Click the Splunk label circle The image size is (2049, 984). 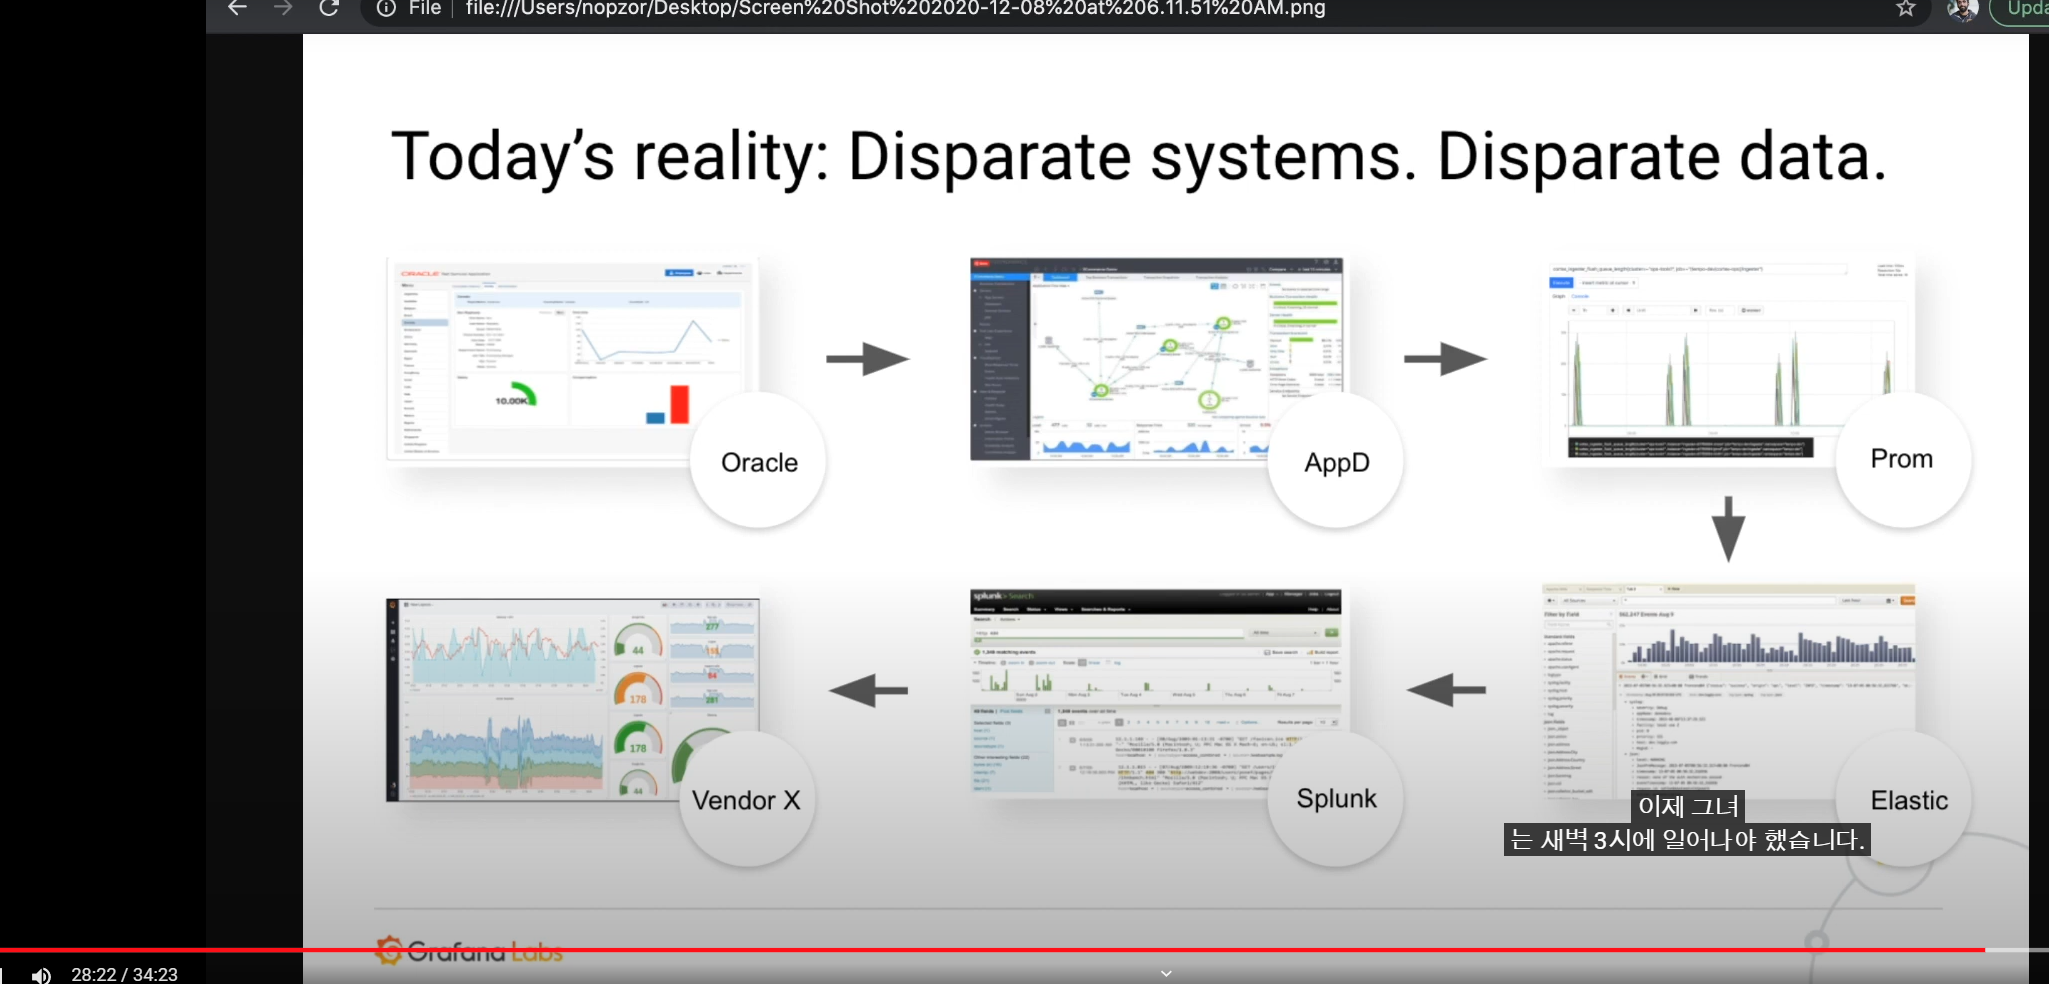click(x=1335, y=799)
